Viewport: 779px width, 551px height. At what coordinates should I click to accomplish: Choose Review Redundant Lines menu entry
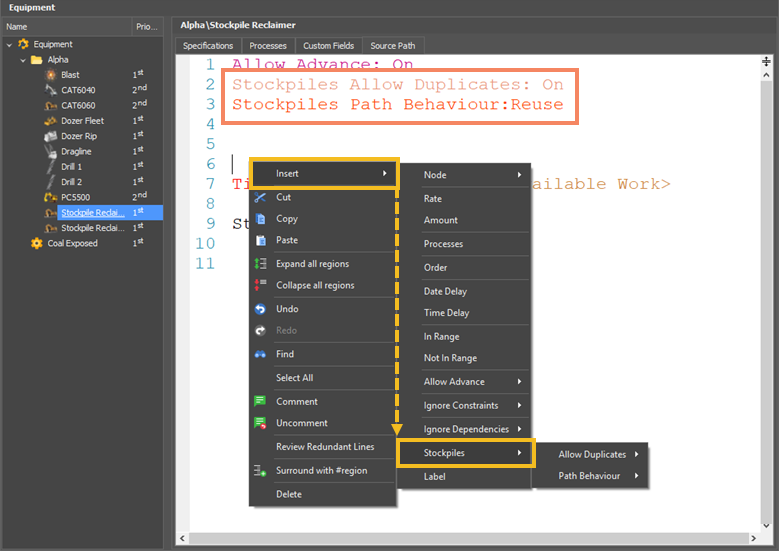click(x=325, y=446)
